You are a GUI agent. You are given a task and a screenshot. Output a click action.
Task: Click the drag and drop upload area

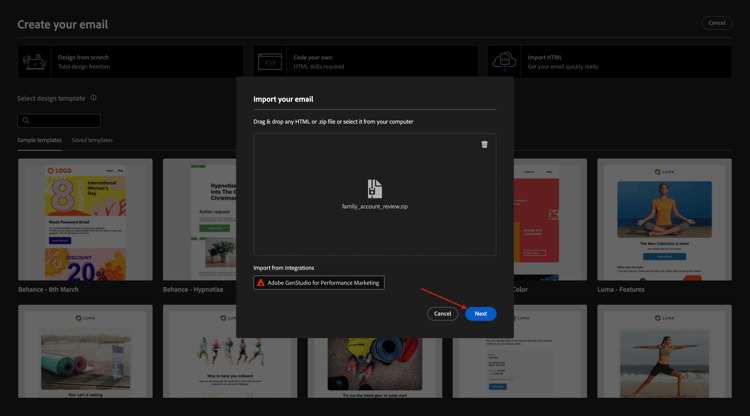tap(375, 195)
